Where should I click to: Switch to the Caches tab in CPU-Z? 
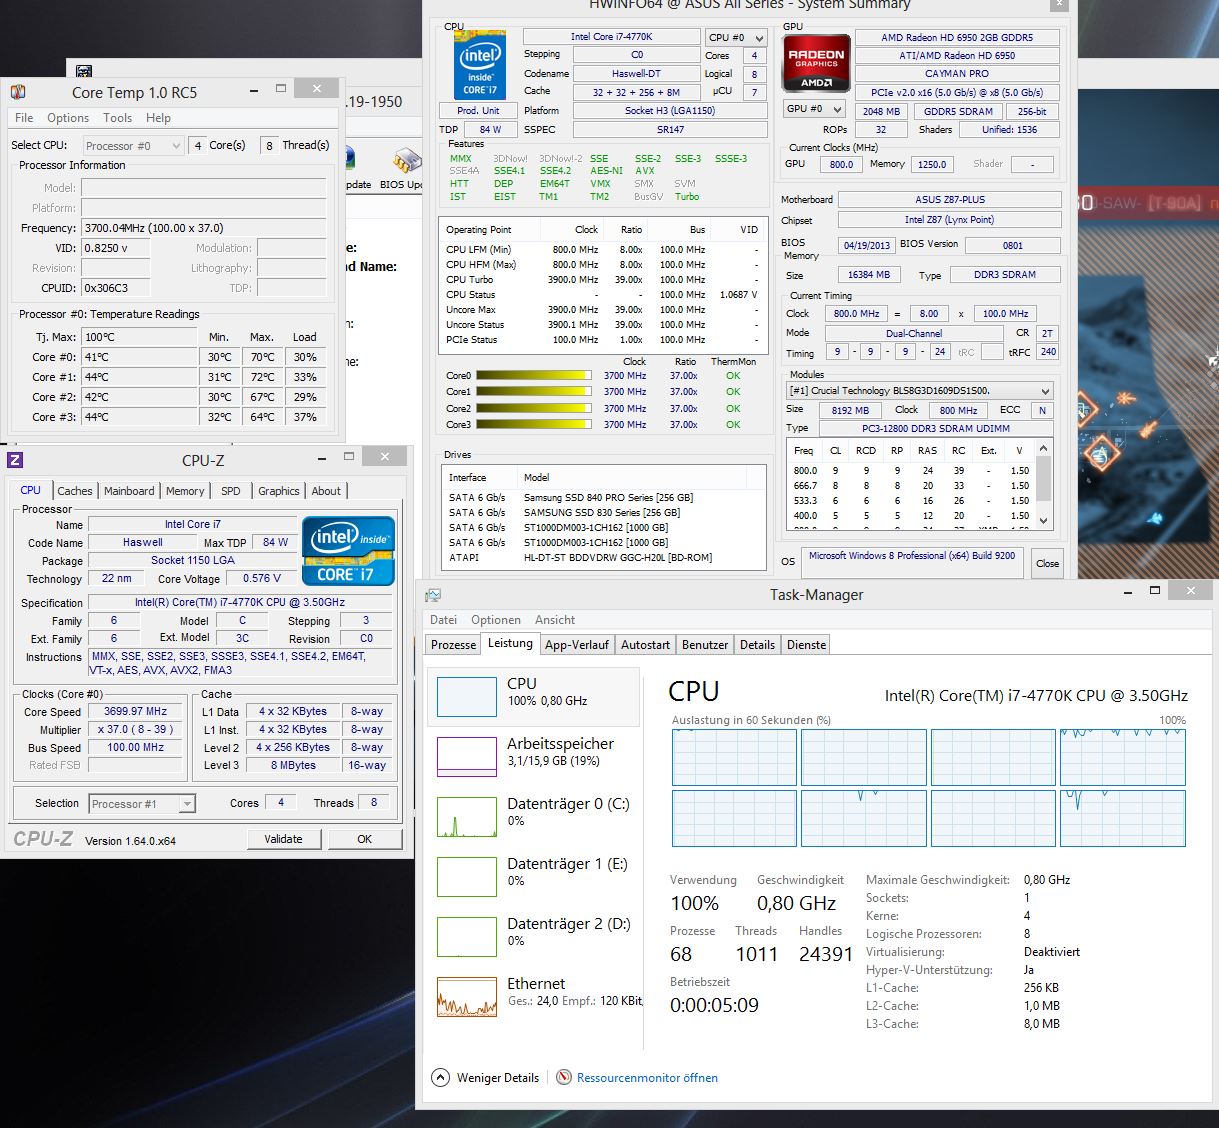75,491
